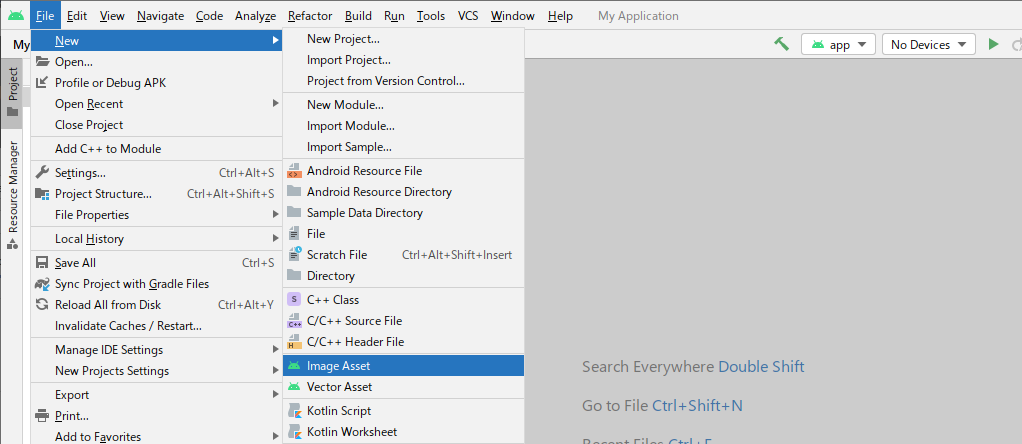This screenshot has width=1022, height=444.
Task: Click the Print printer icon
Action: click(42, 415)
